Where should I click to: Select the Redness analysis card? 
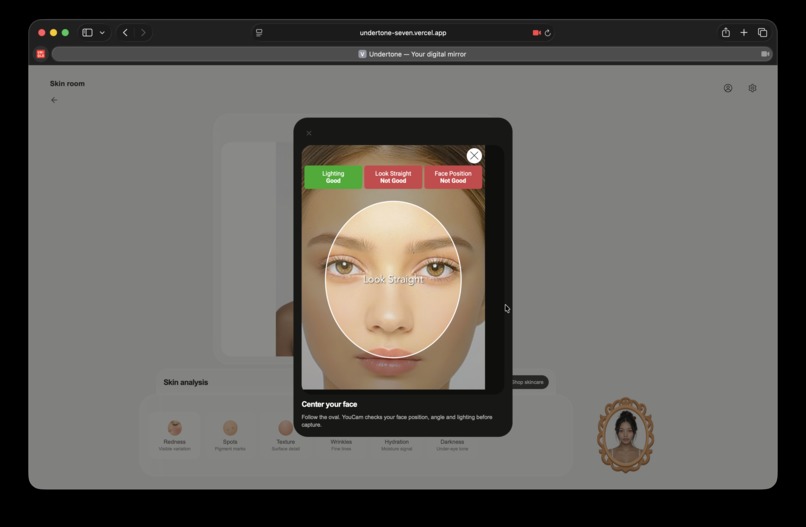175,435
